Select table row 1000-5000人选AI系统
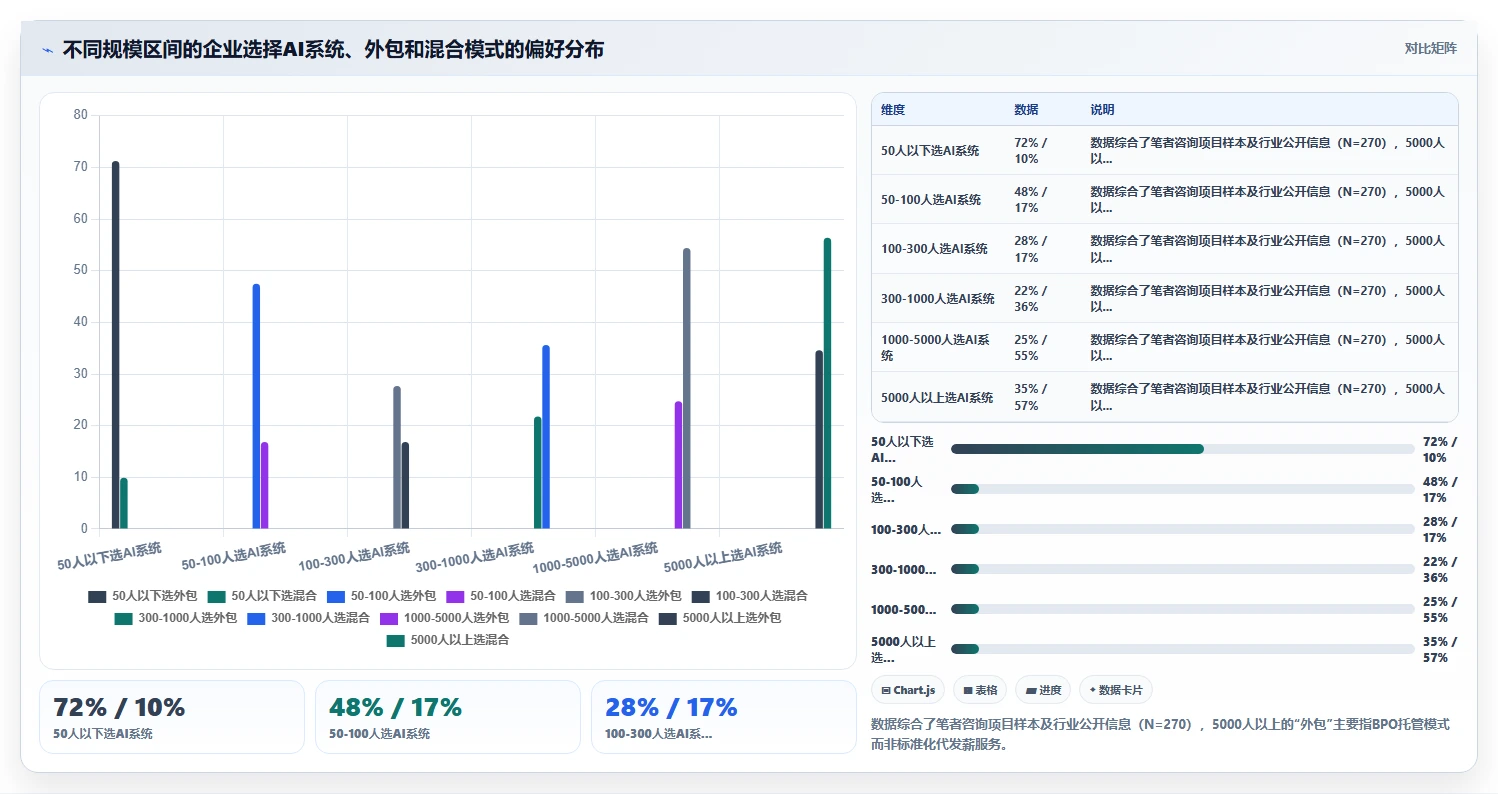 tap(1165, 348)
